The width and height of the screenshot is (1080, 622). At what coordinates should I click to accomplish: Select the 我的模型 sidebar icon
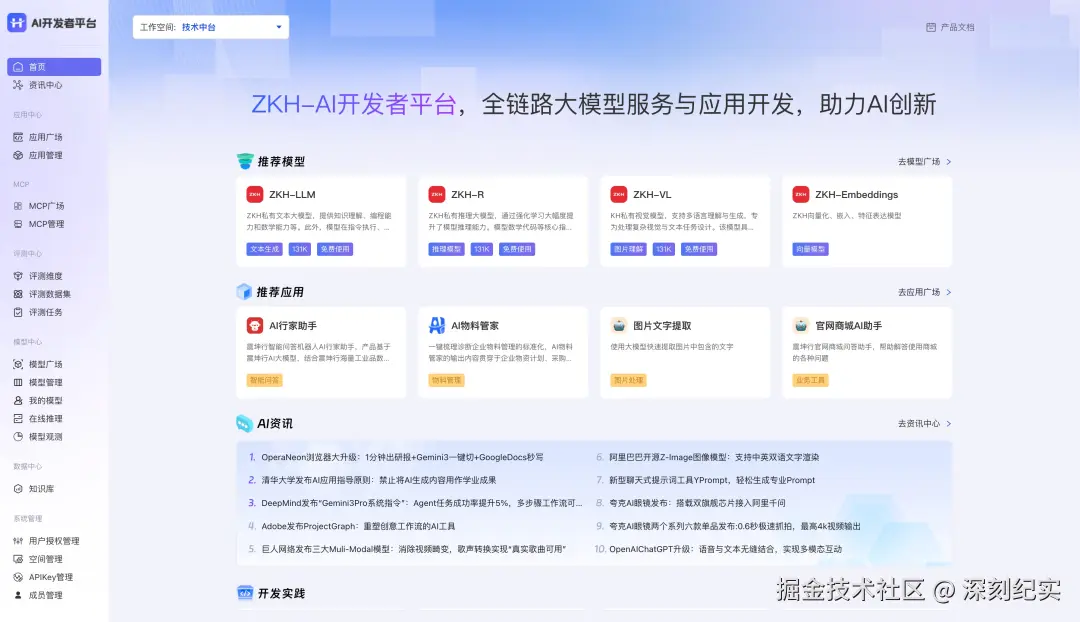pos(18,400)
